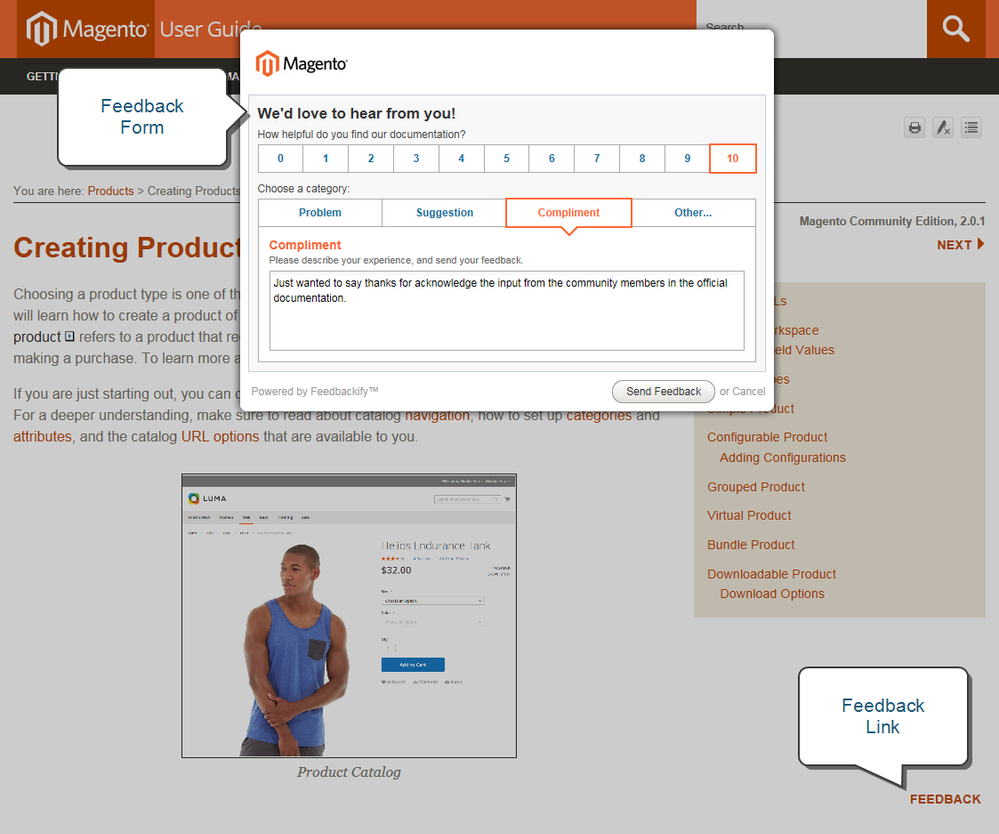Click the remove highlighting icon
Viewport: 999px width, 834px height.
[943, 127]
